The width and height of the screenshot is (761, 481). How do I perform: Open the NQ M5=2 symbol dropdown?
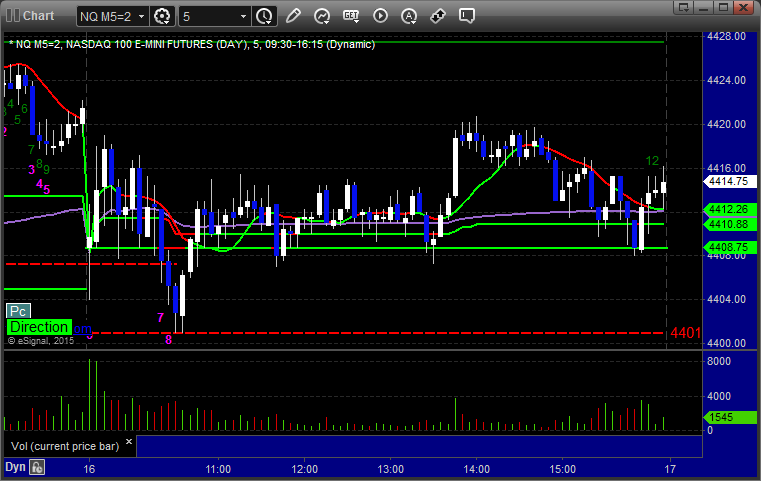coord(112,17)
